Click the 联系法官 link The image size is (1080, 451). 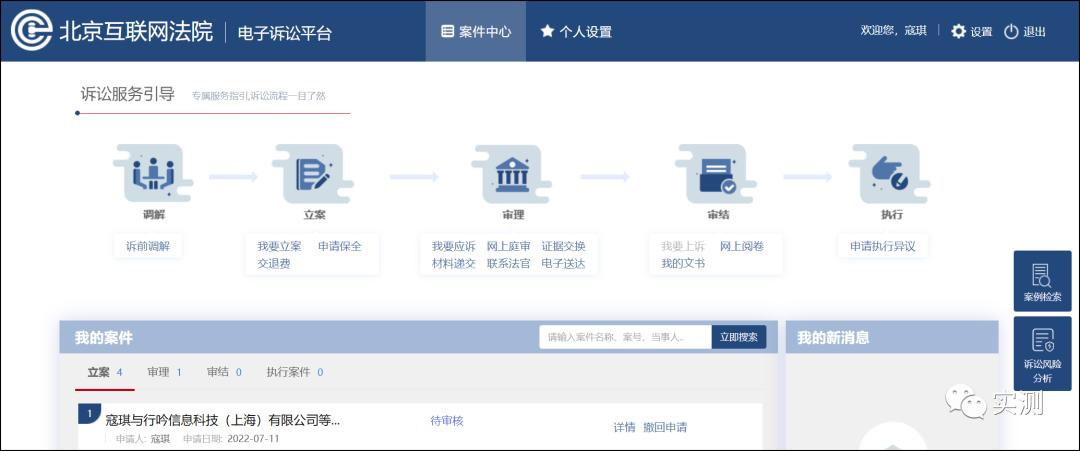click(508, 263)
